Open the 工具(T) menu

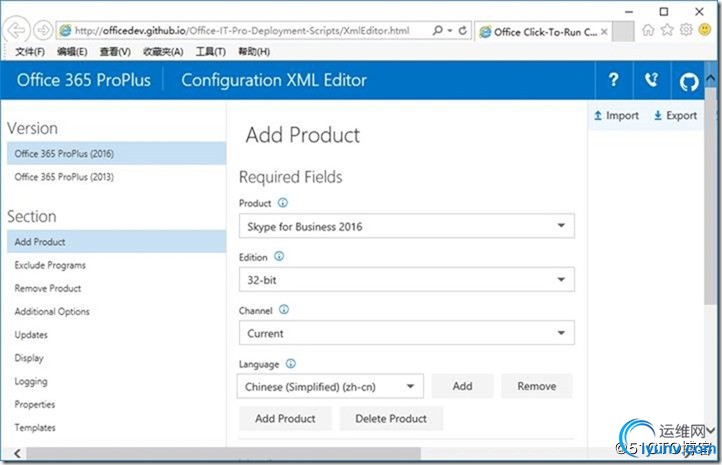pyautogui.click(x=210, y=52)
